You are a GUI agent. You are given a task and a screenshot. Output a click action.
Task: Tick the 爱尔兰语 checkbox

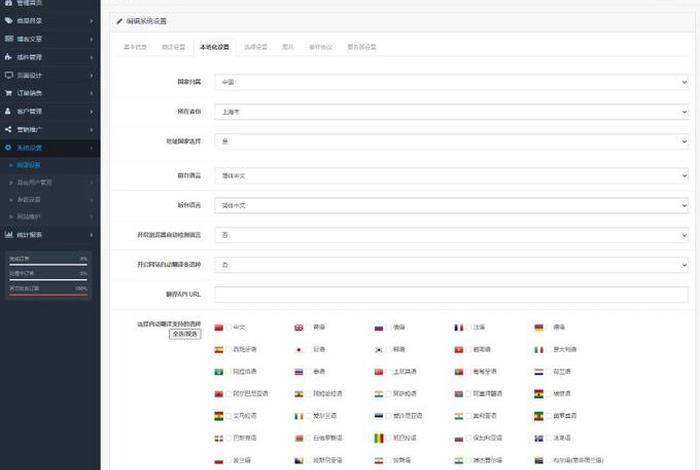[308, 416]
